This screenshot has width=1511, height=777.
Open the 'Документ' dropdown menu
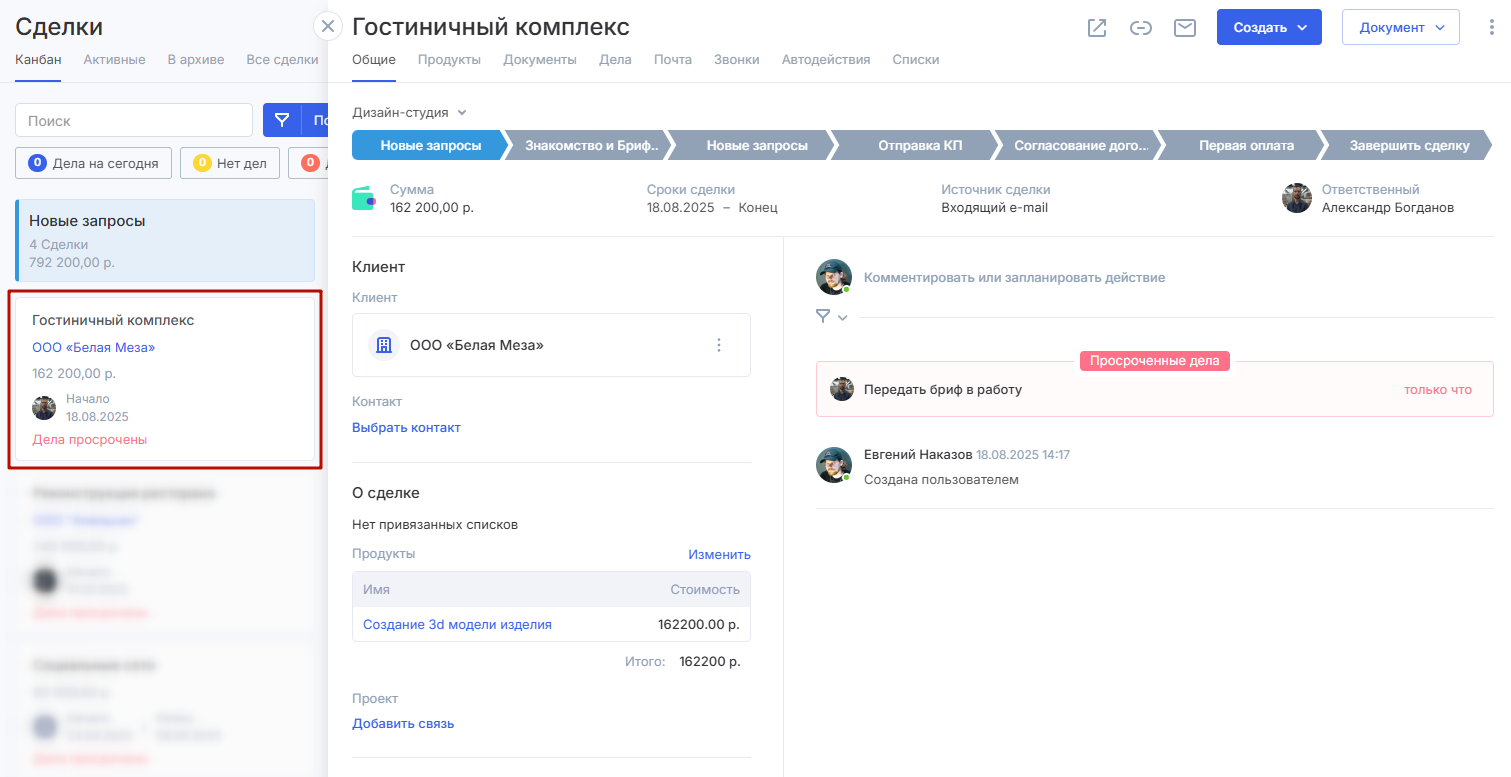coord(1400,28)
